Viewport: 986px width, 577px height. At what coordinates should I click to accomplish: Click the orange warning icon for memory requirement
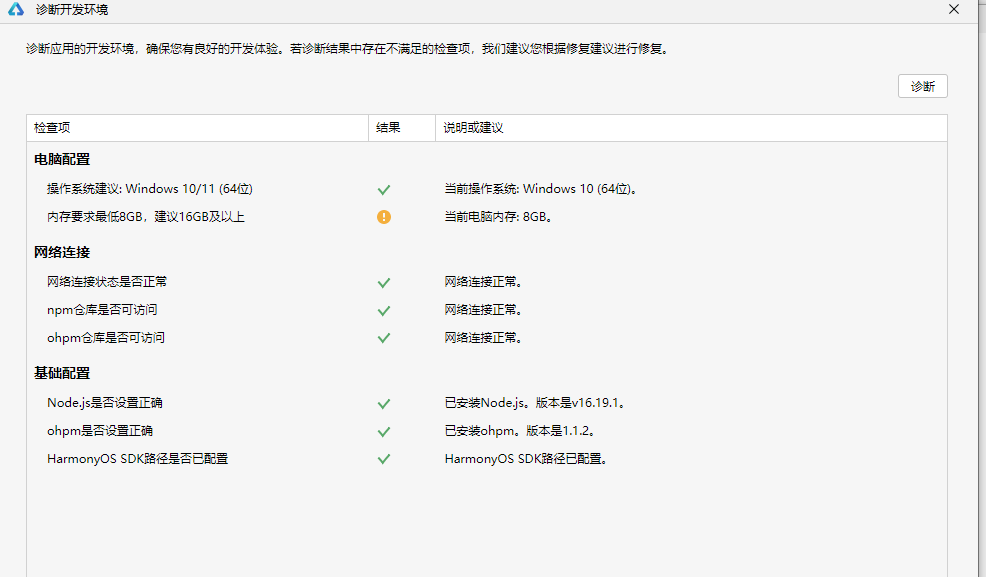point(384,217)
